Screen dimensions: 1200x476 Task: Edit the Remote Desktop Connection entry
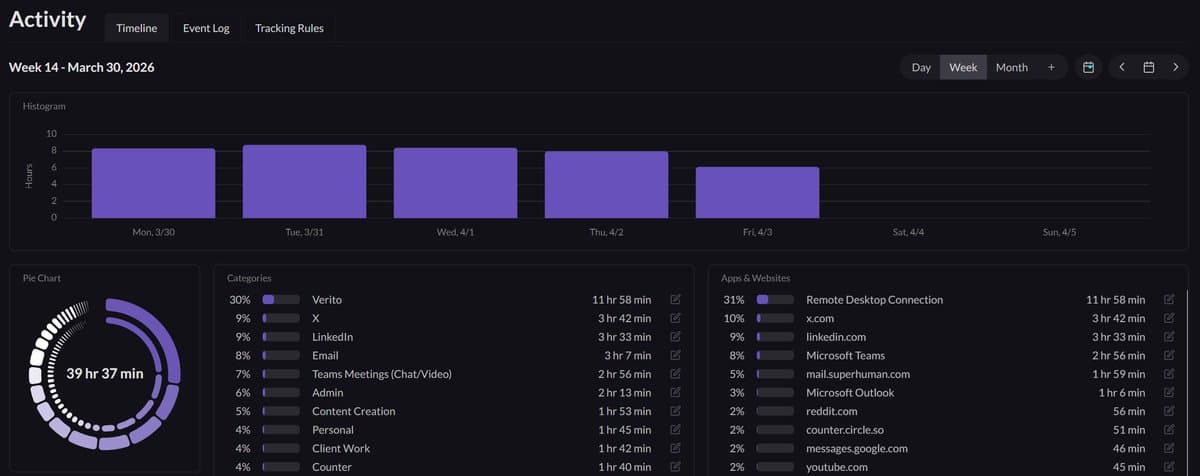click(1169, 300)
